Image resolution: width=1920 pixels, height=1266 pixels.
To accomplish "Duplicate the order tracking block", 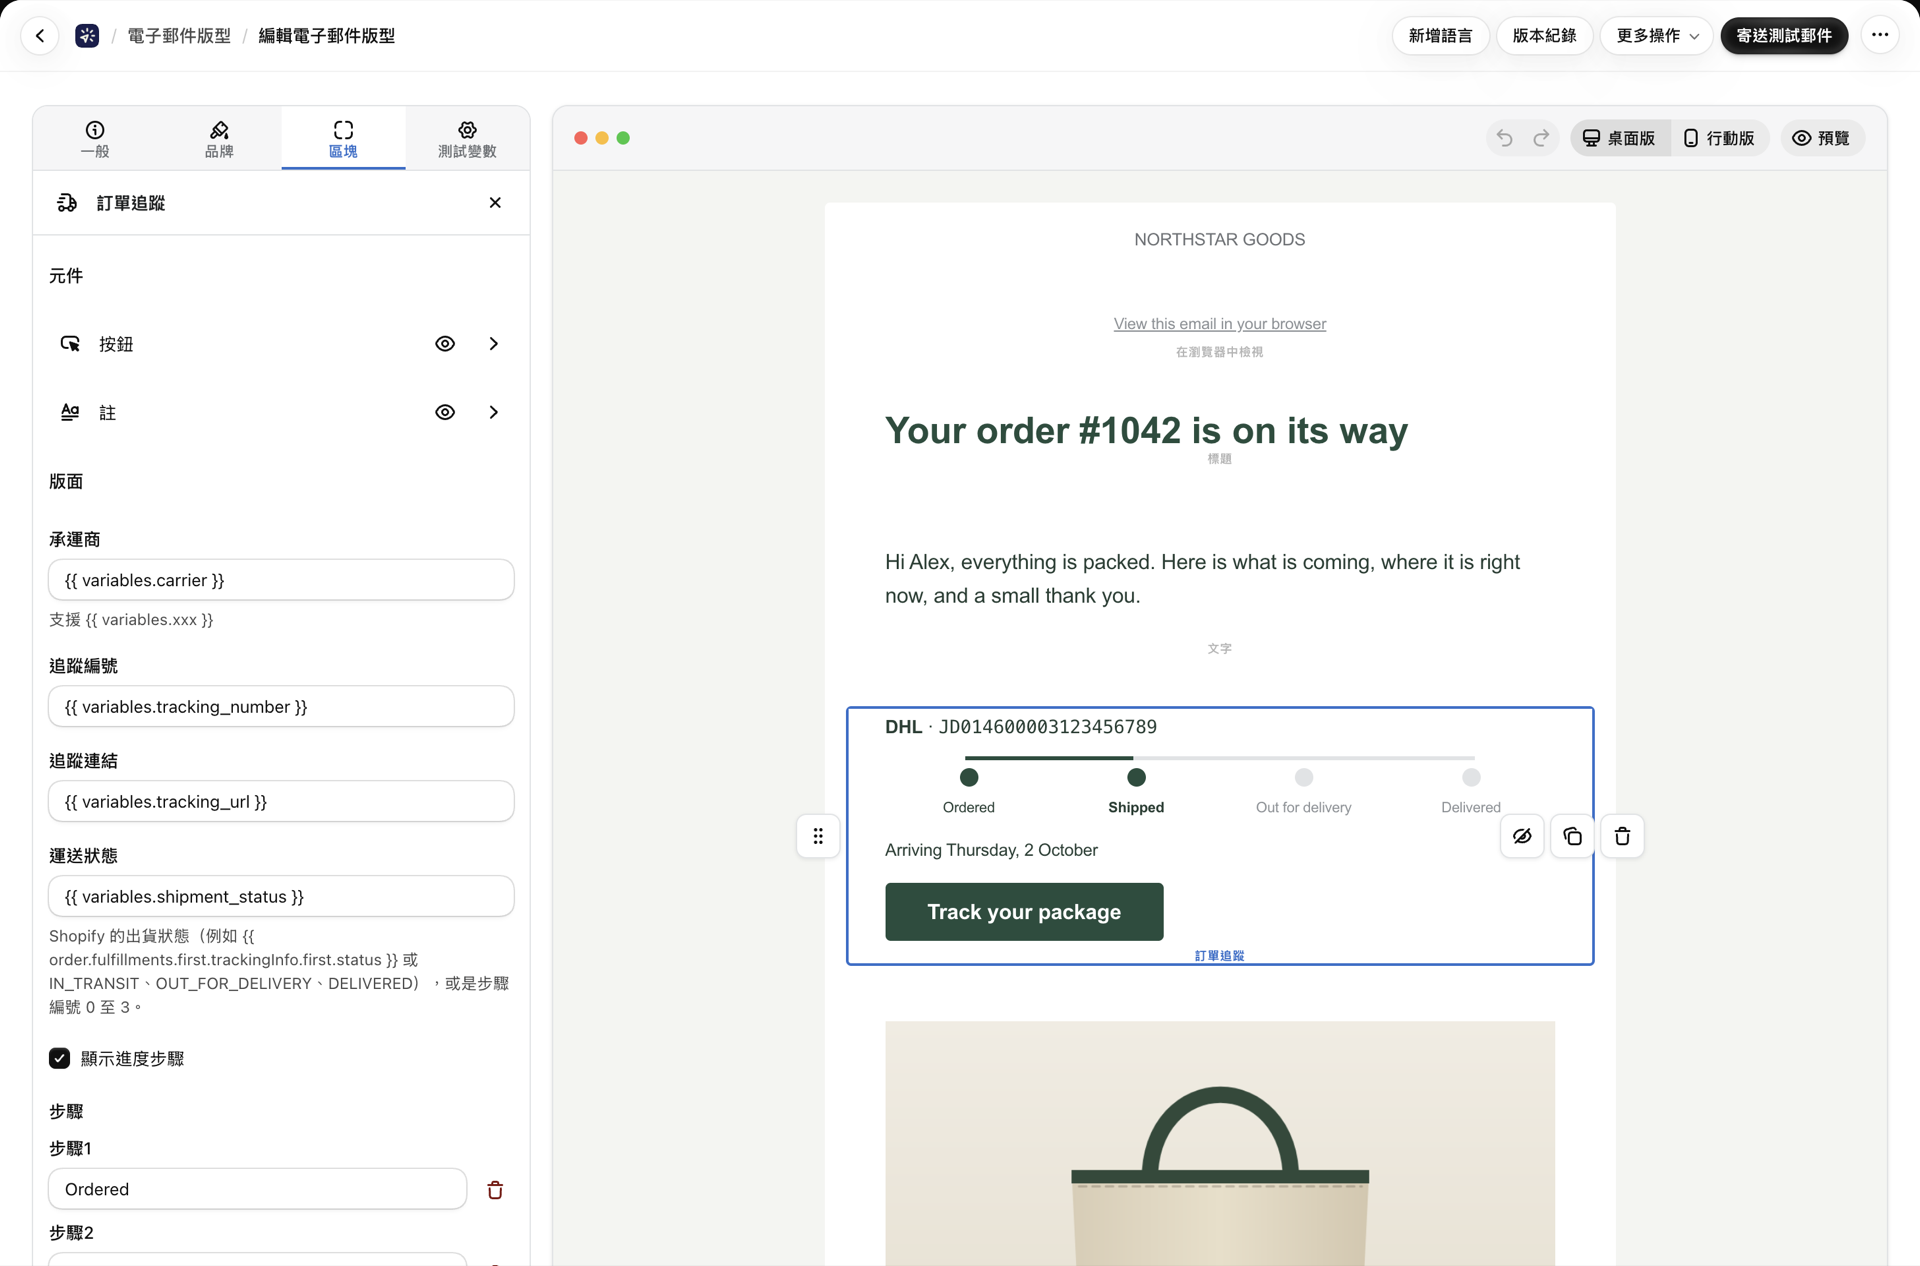I will point(1572,836).
